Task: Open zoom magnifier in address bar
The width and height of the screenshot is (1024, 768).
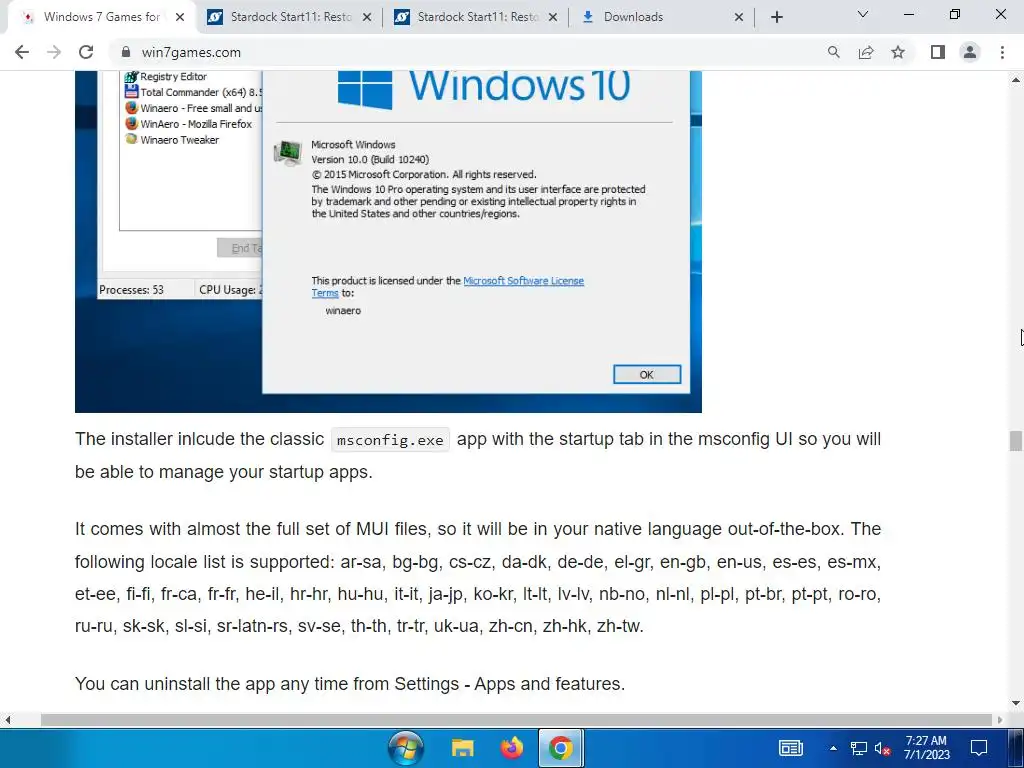Action: pos(833,52)
